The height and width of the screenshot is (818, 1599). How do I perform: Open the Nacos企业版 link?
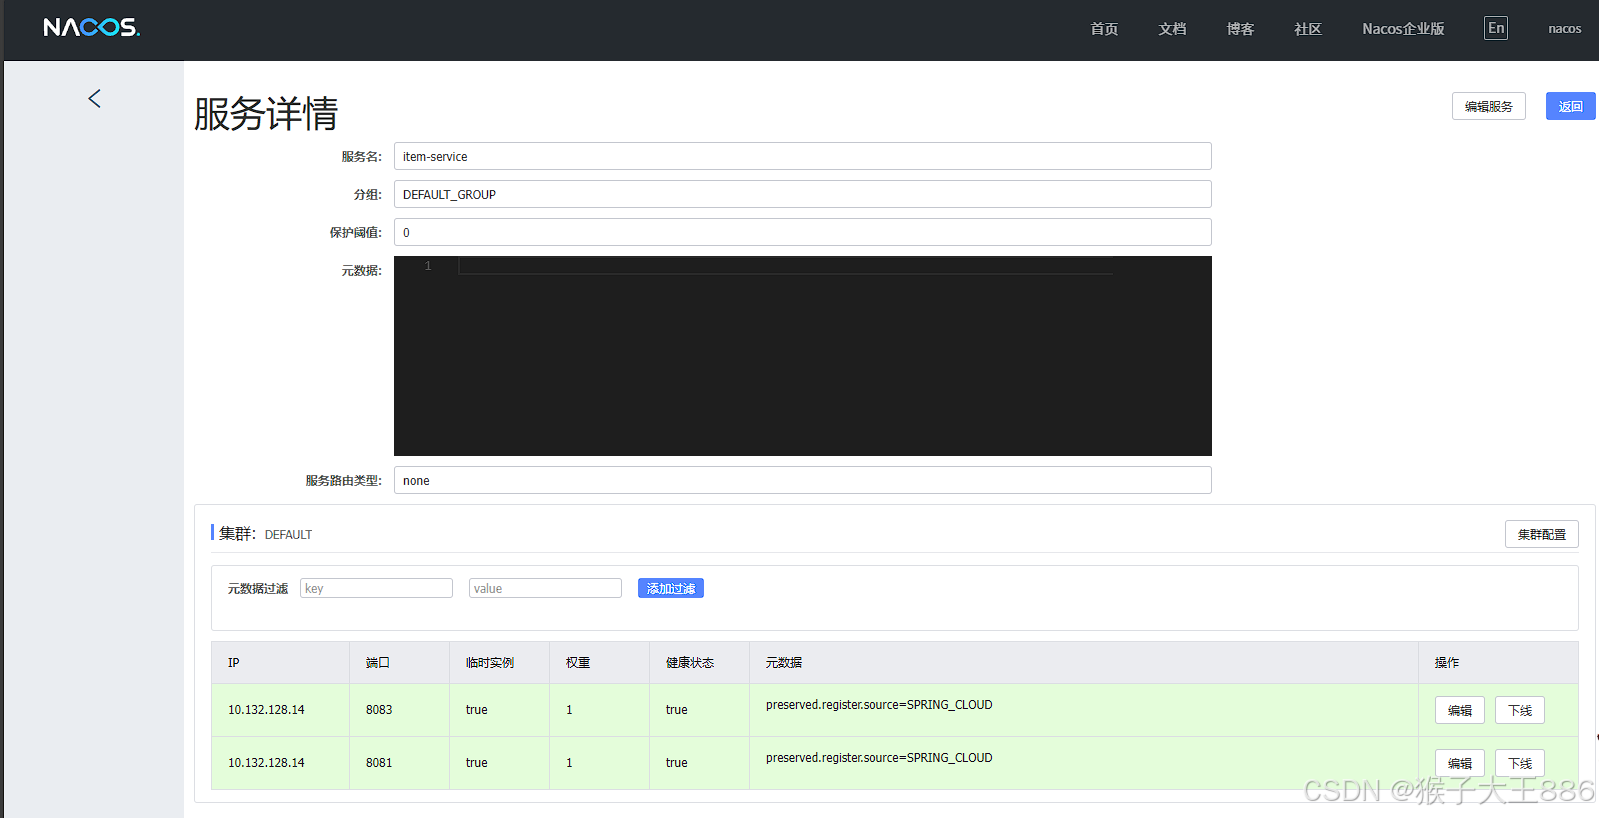click(x=1403, y=29)
